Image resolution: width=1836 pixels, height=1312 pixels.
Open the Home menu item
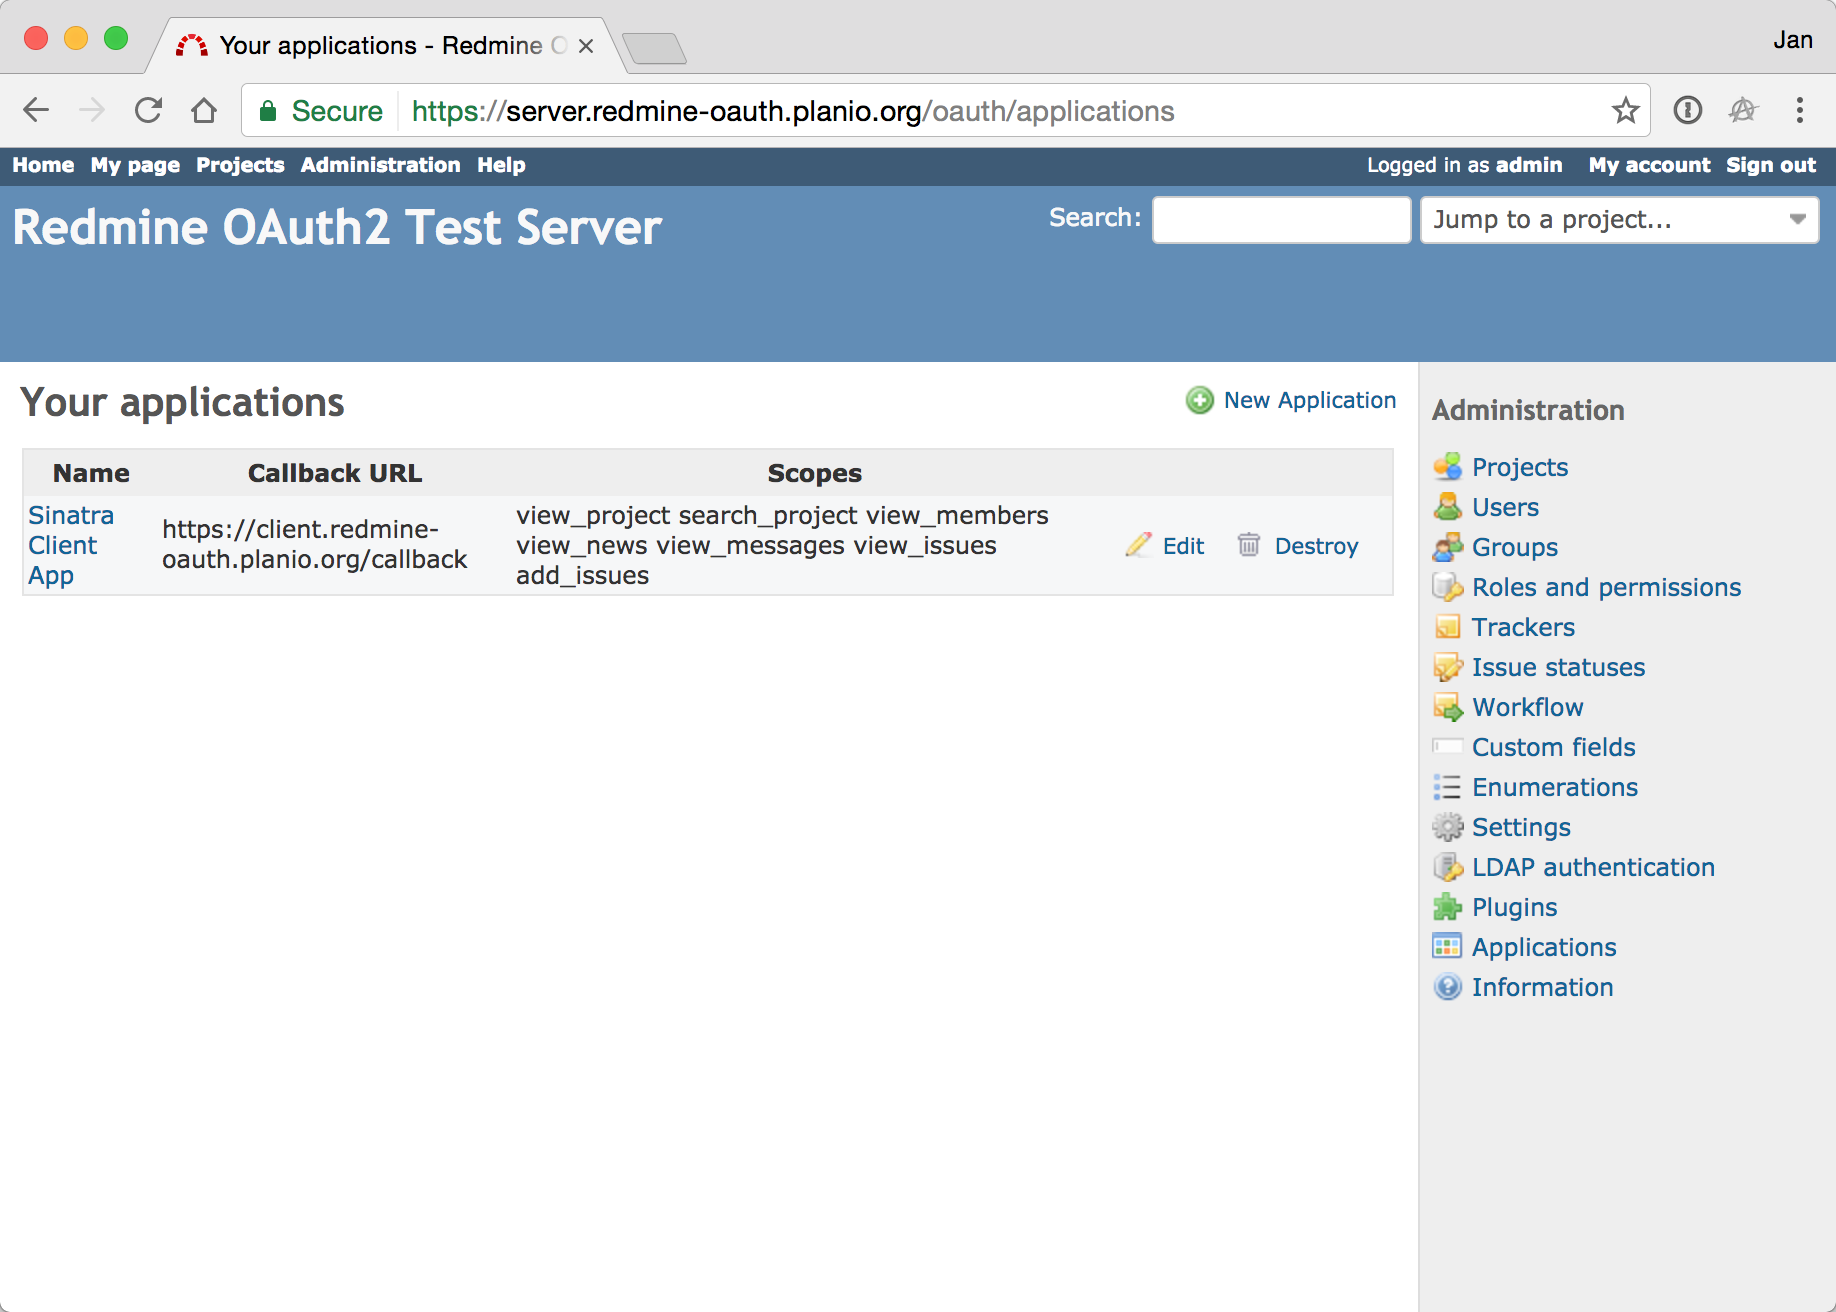(x=43, y=165)
